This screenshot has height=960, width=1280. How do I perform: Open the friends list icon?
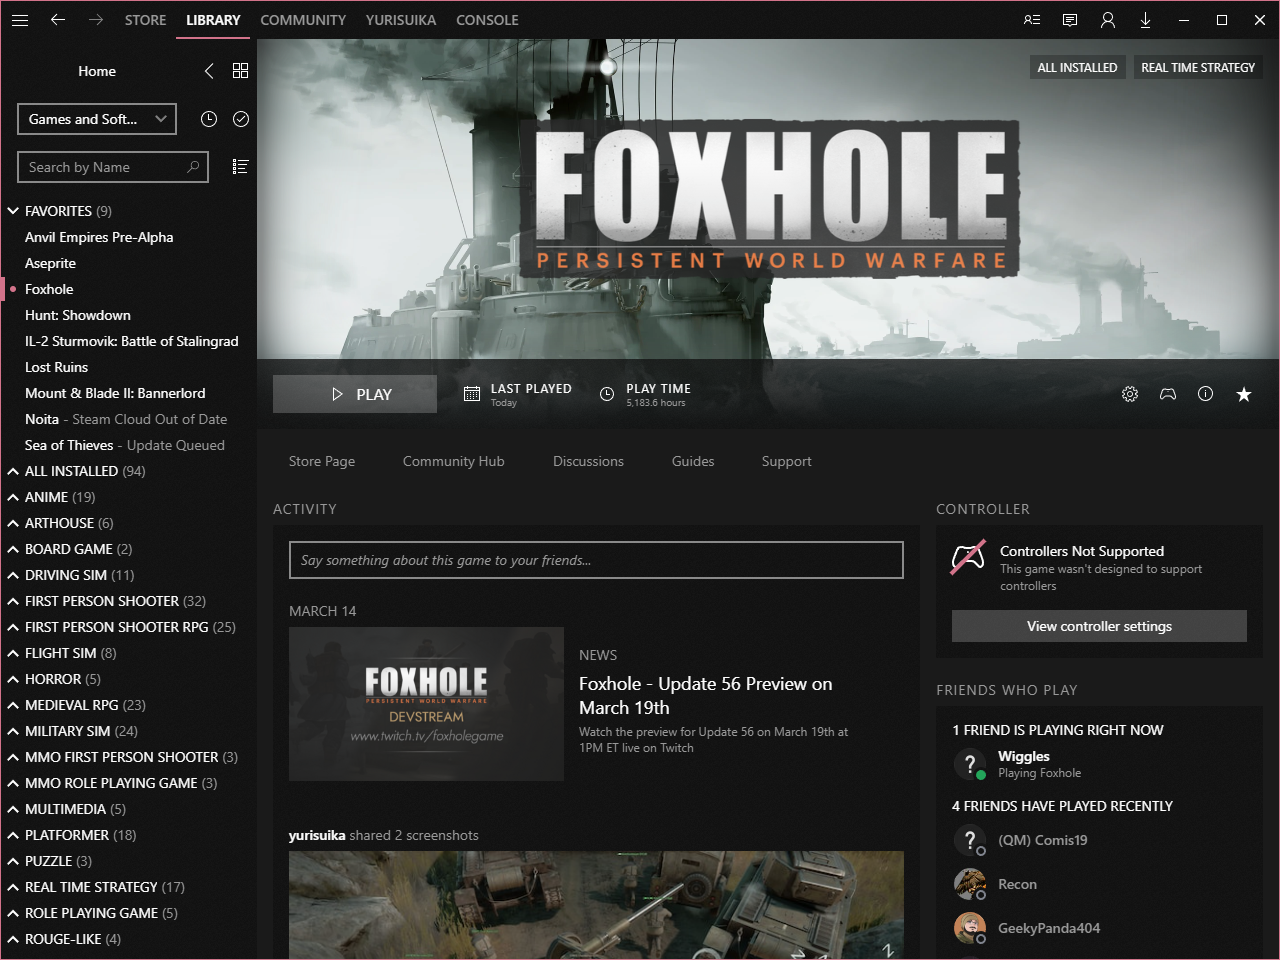(x=1032, y=20)
